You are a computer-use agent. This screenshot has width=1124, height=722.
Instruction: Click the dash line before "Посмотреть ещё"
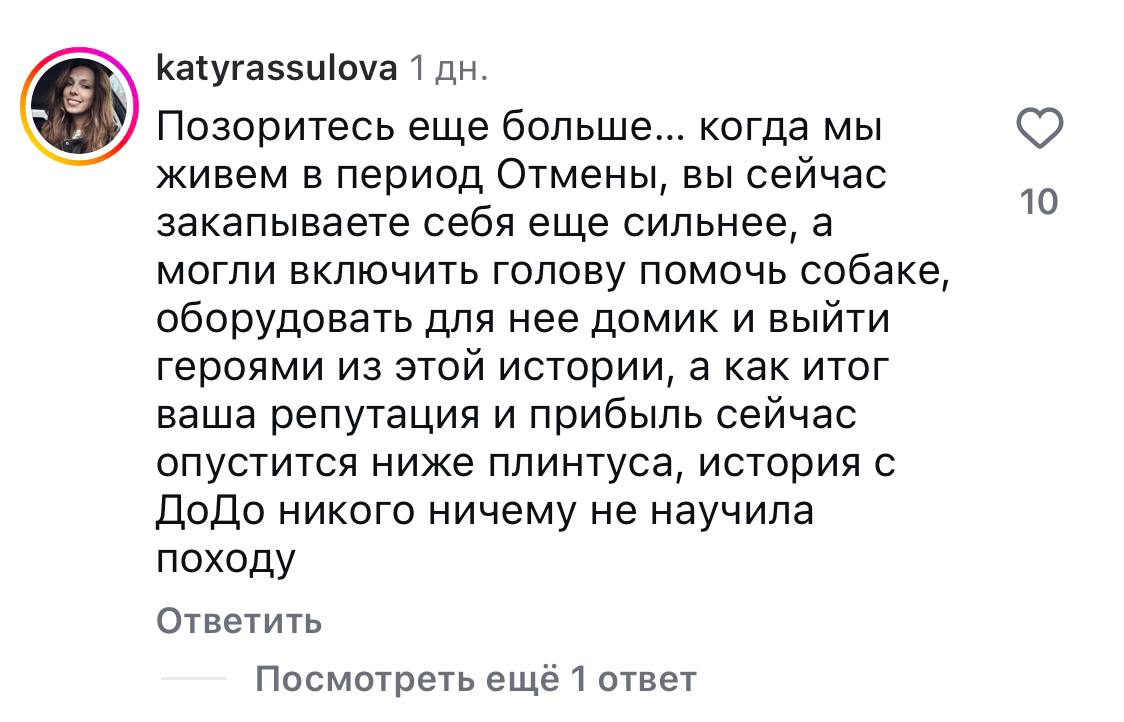[x=193, y=679]
